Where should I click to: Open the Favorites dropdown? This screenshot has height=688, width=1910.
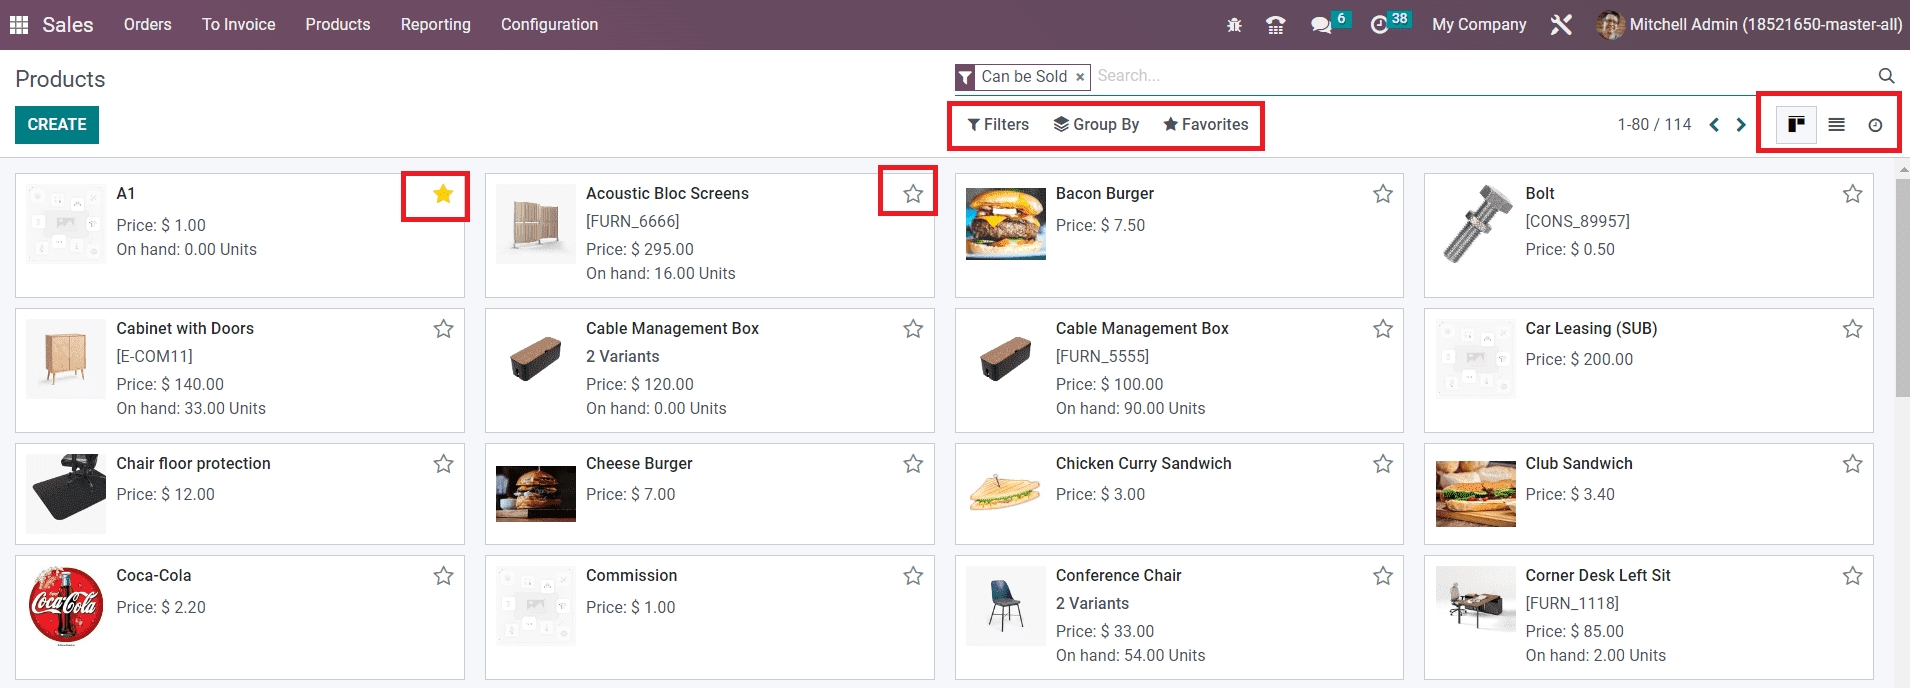[x=1205, y=125]
